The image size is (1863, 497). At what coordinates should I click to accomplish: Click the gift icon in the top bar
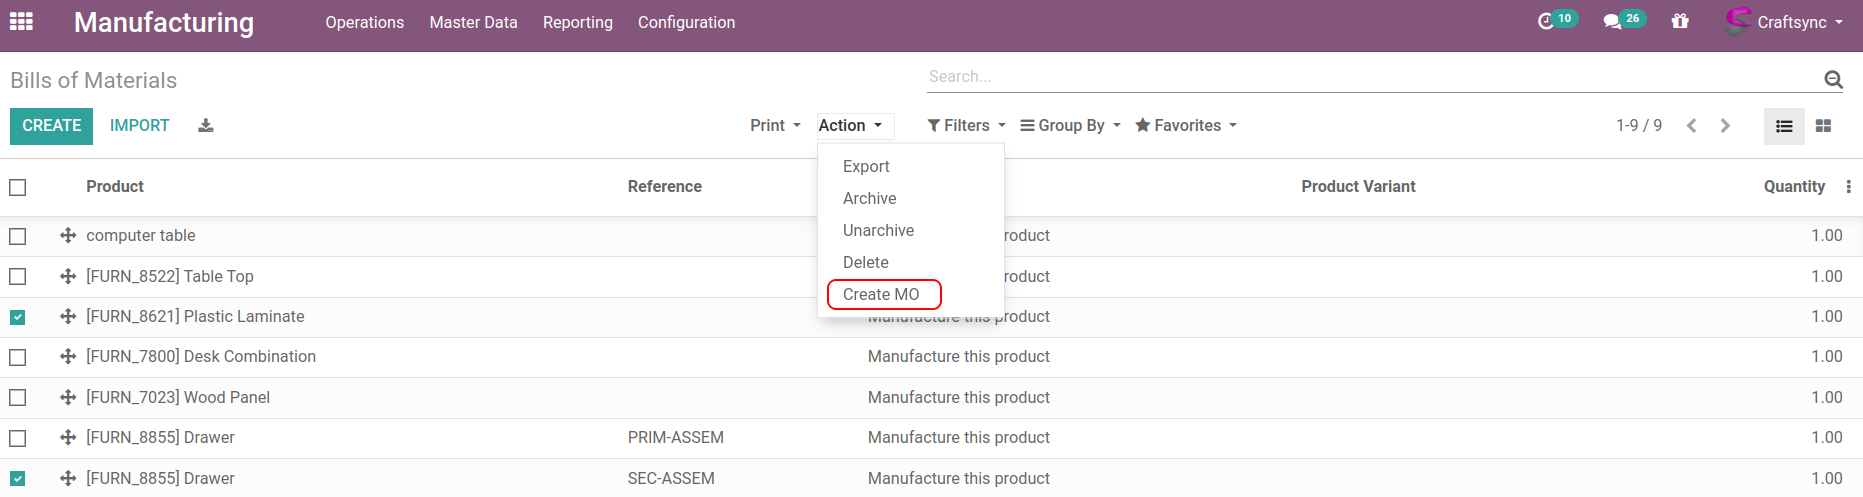(1680, 21)
